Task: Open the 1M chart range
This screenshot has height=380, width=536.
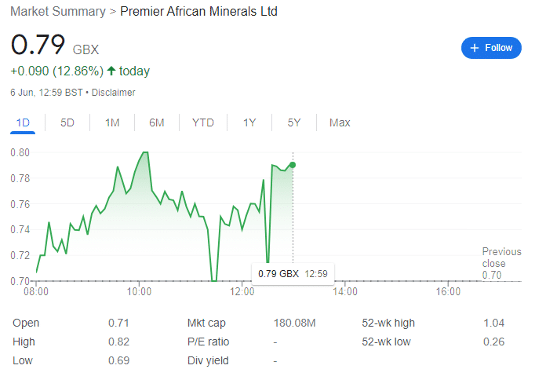Action: tap(112, 122)
